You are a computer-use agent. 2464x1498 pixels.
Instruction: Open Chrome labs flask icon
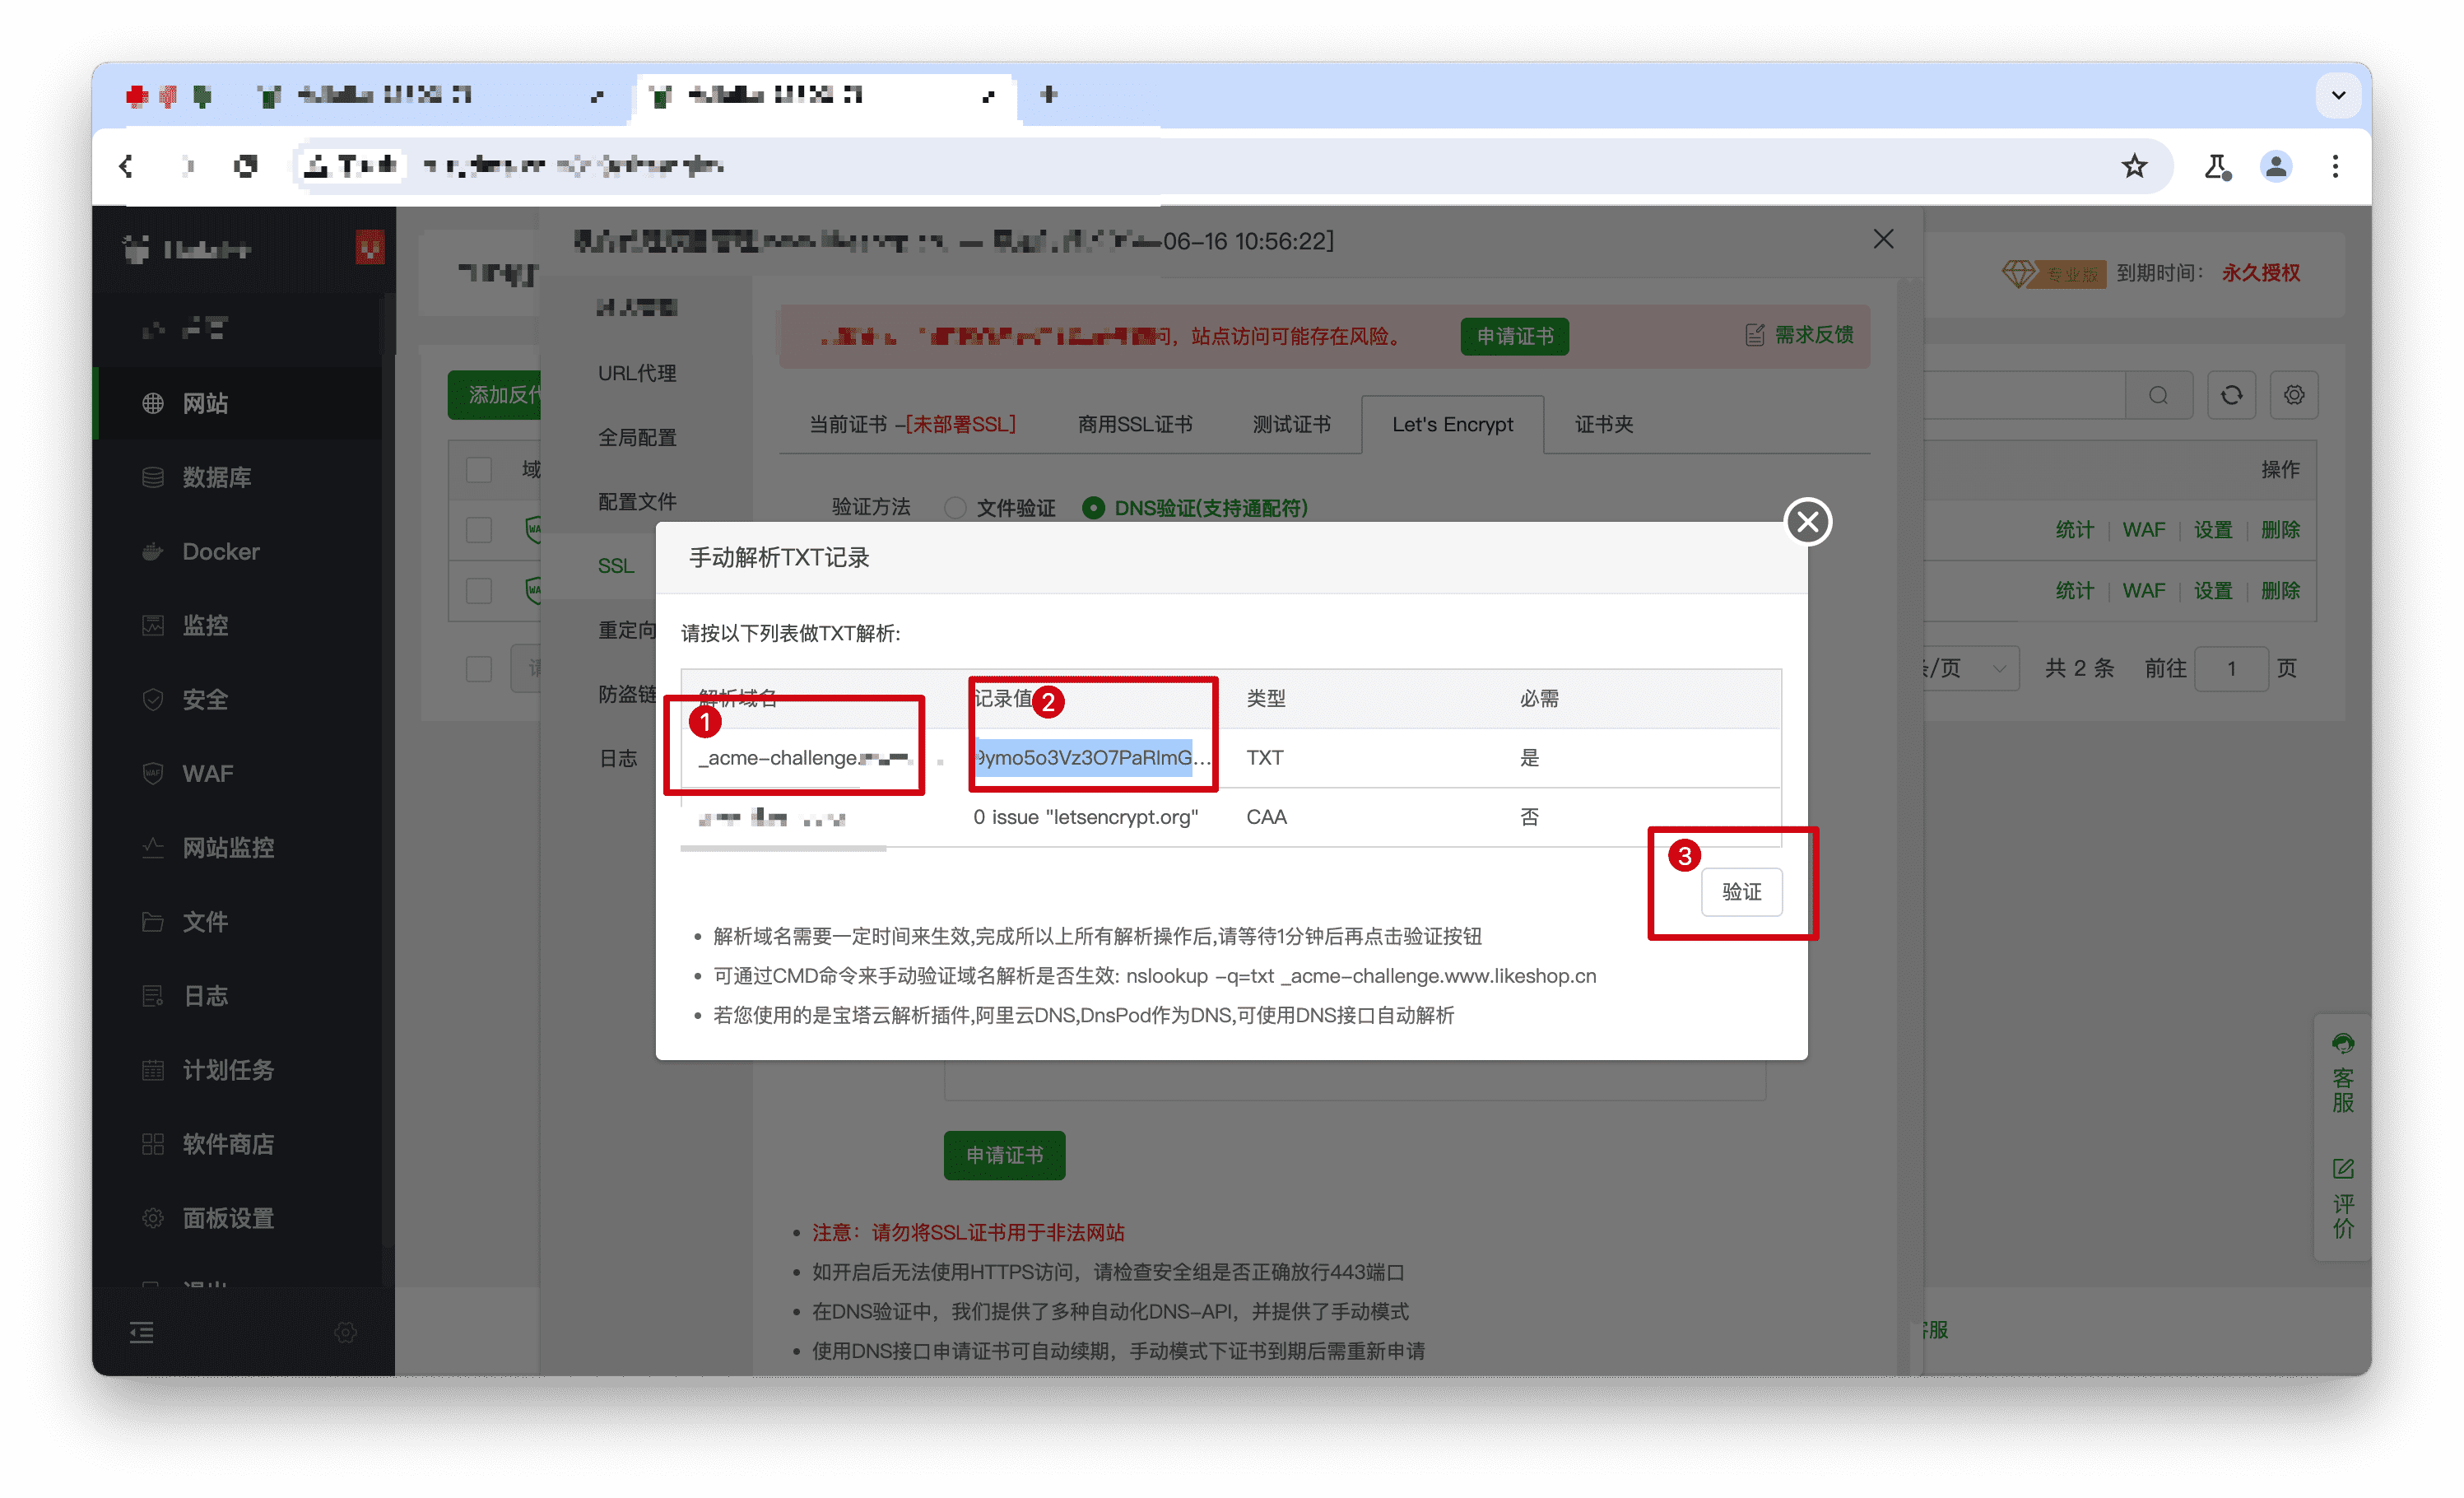tap(2217, 166)
